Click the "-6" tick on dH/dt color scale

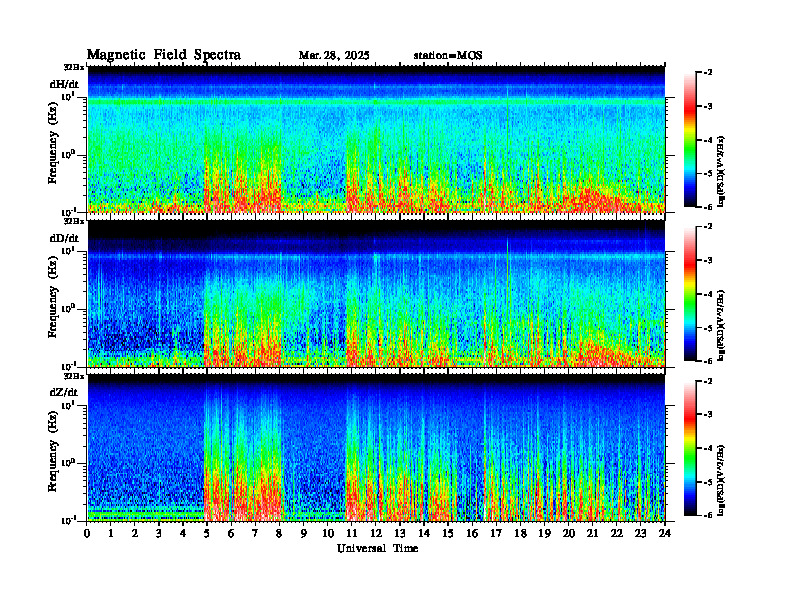click(708, 207)
